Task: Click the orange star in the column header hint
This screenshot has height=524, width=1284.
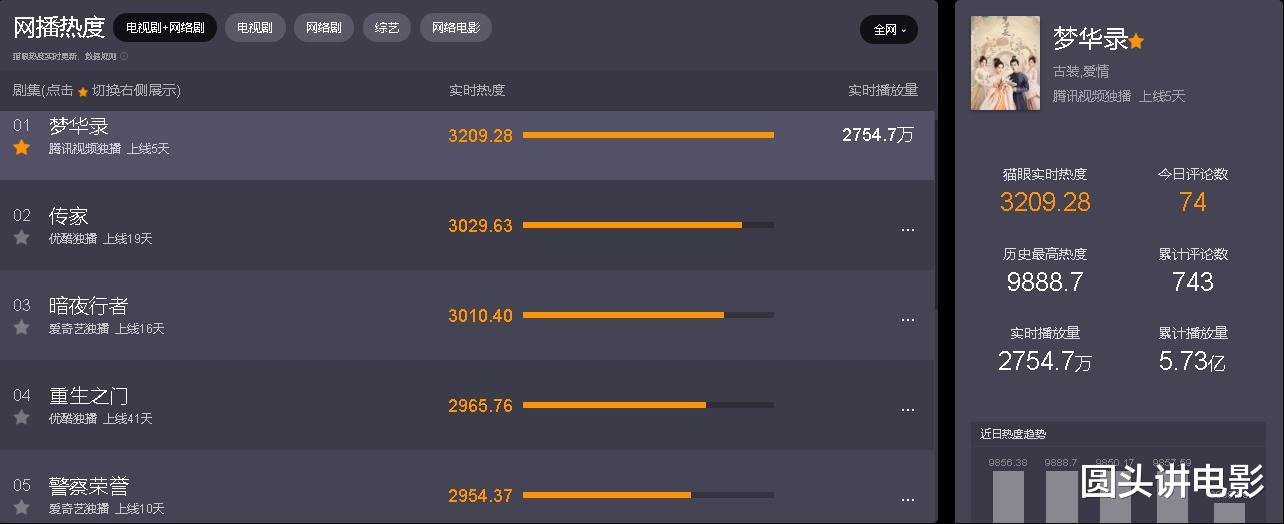Action: pyautogui.click(x=83, y=91)
